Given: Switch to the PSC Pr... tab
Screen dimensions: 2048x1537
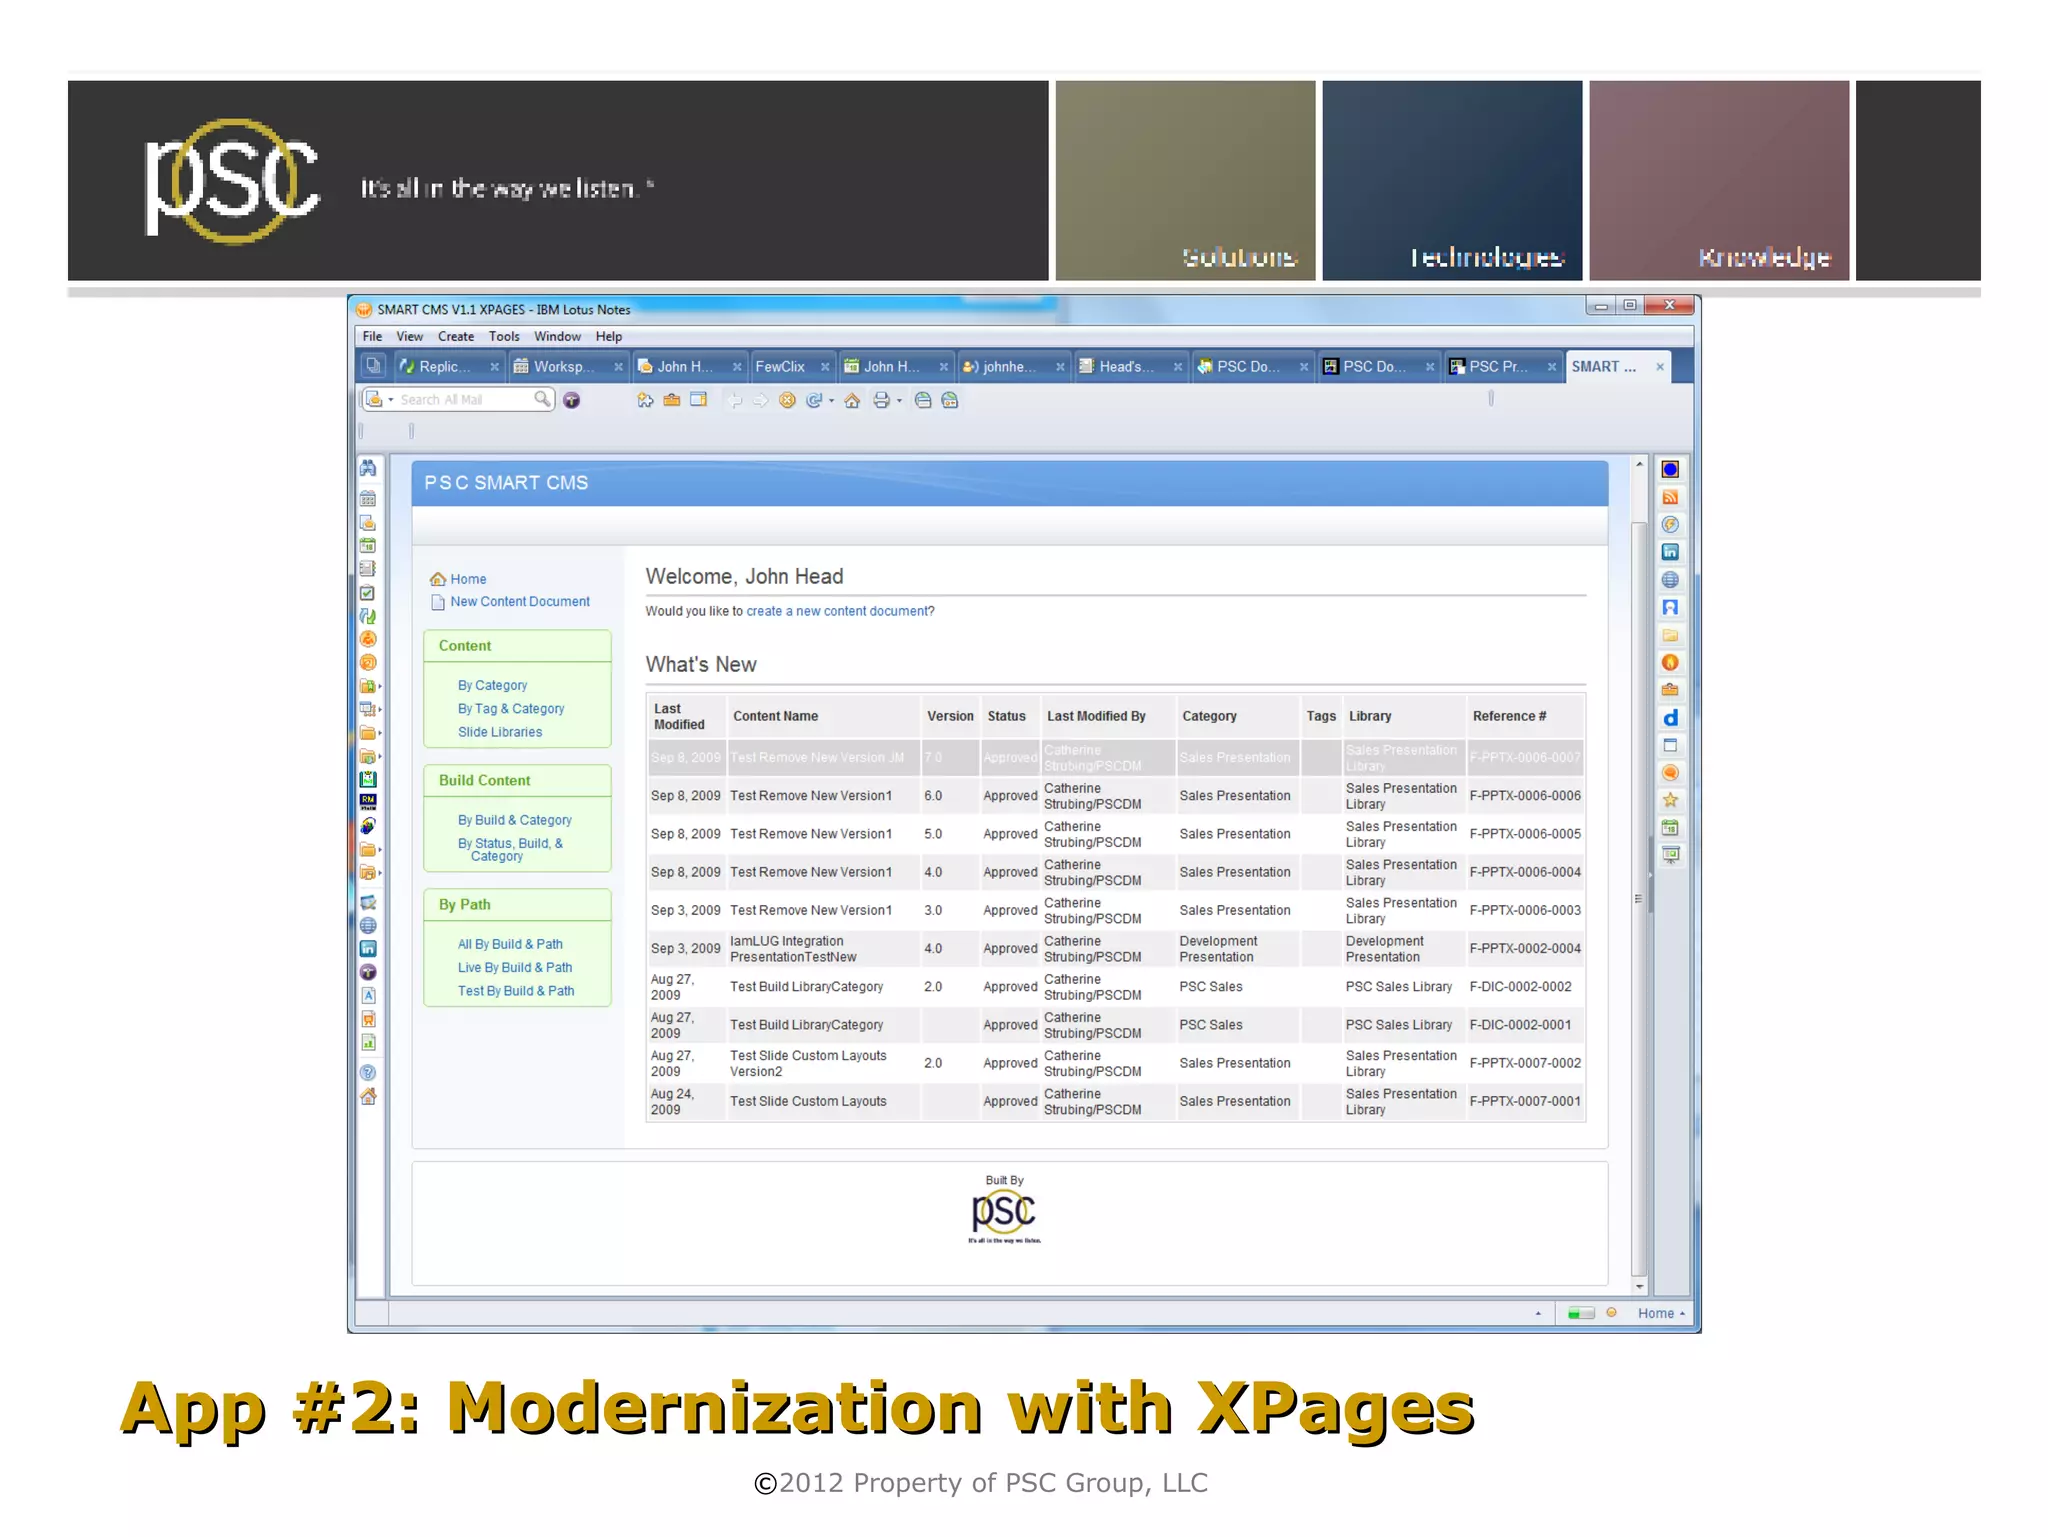Looking at the screenshot, I should [1497, 367].
